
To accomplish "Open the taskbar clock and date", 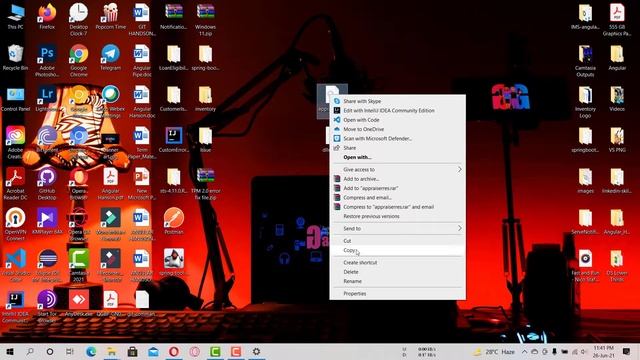I will [x=604, y=351].
